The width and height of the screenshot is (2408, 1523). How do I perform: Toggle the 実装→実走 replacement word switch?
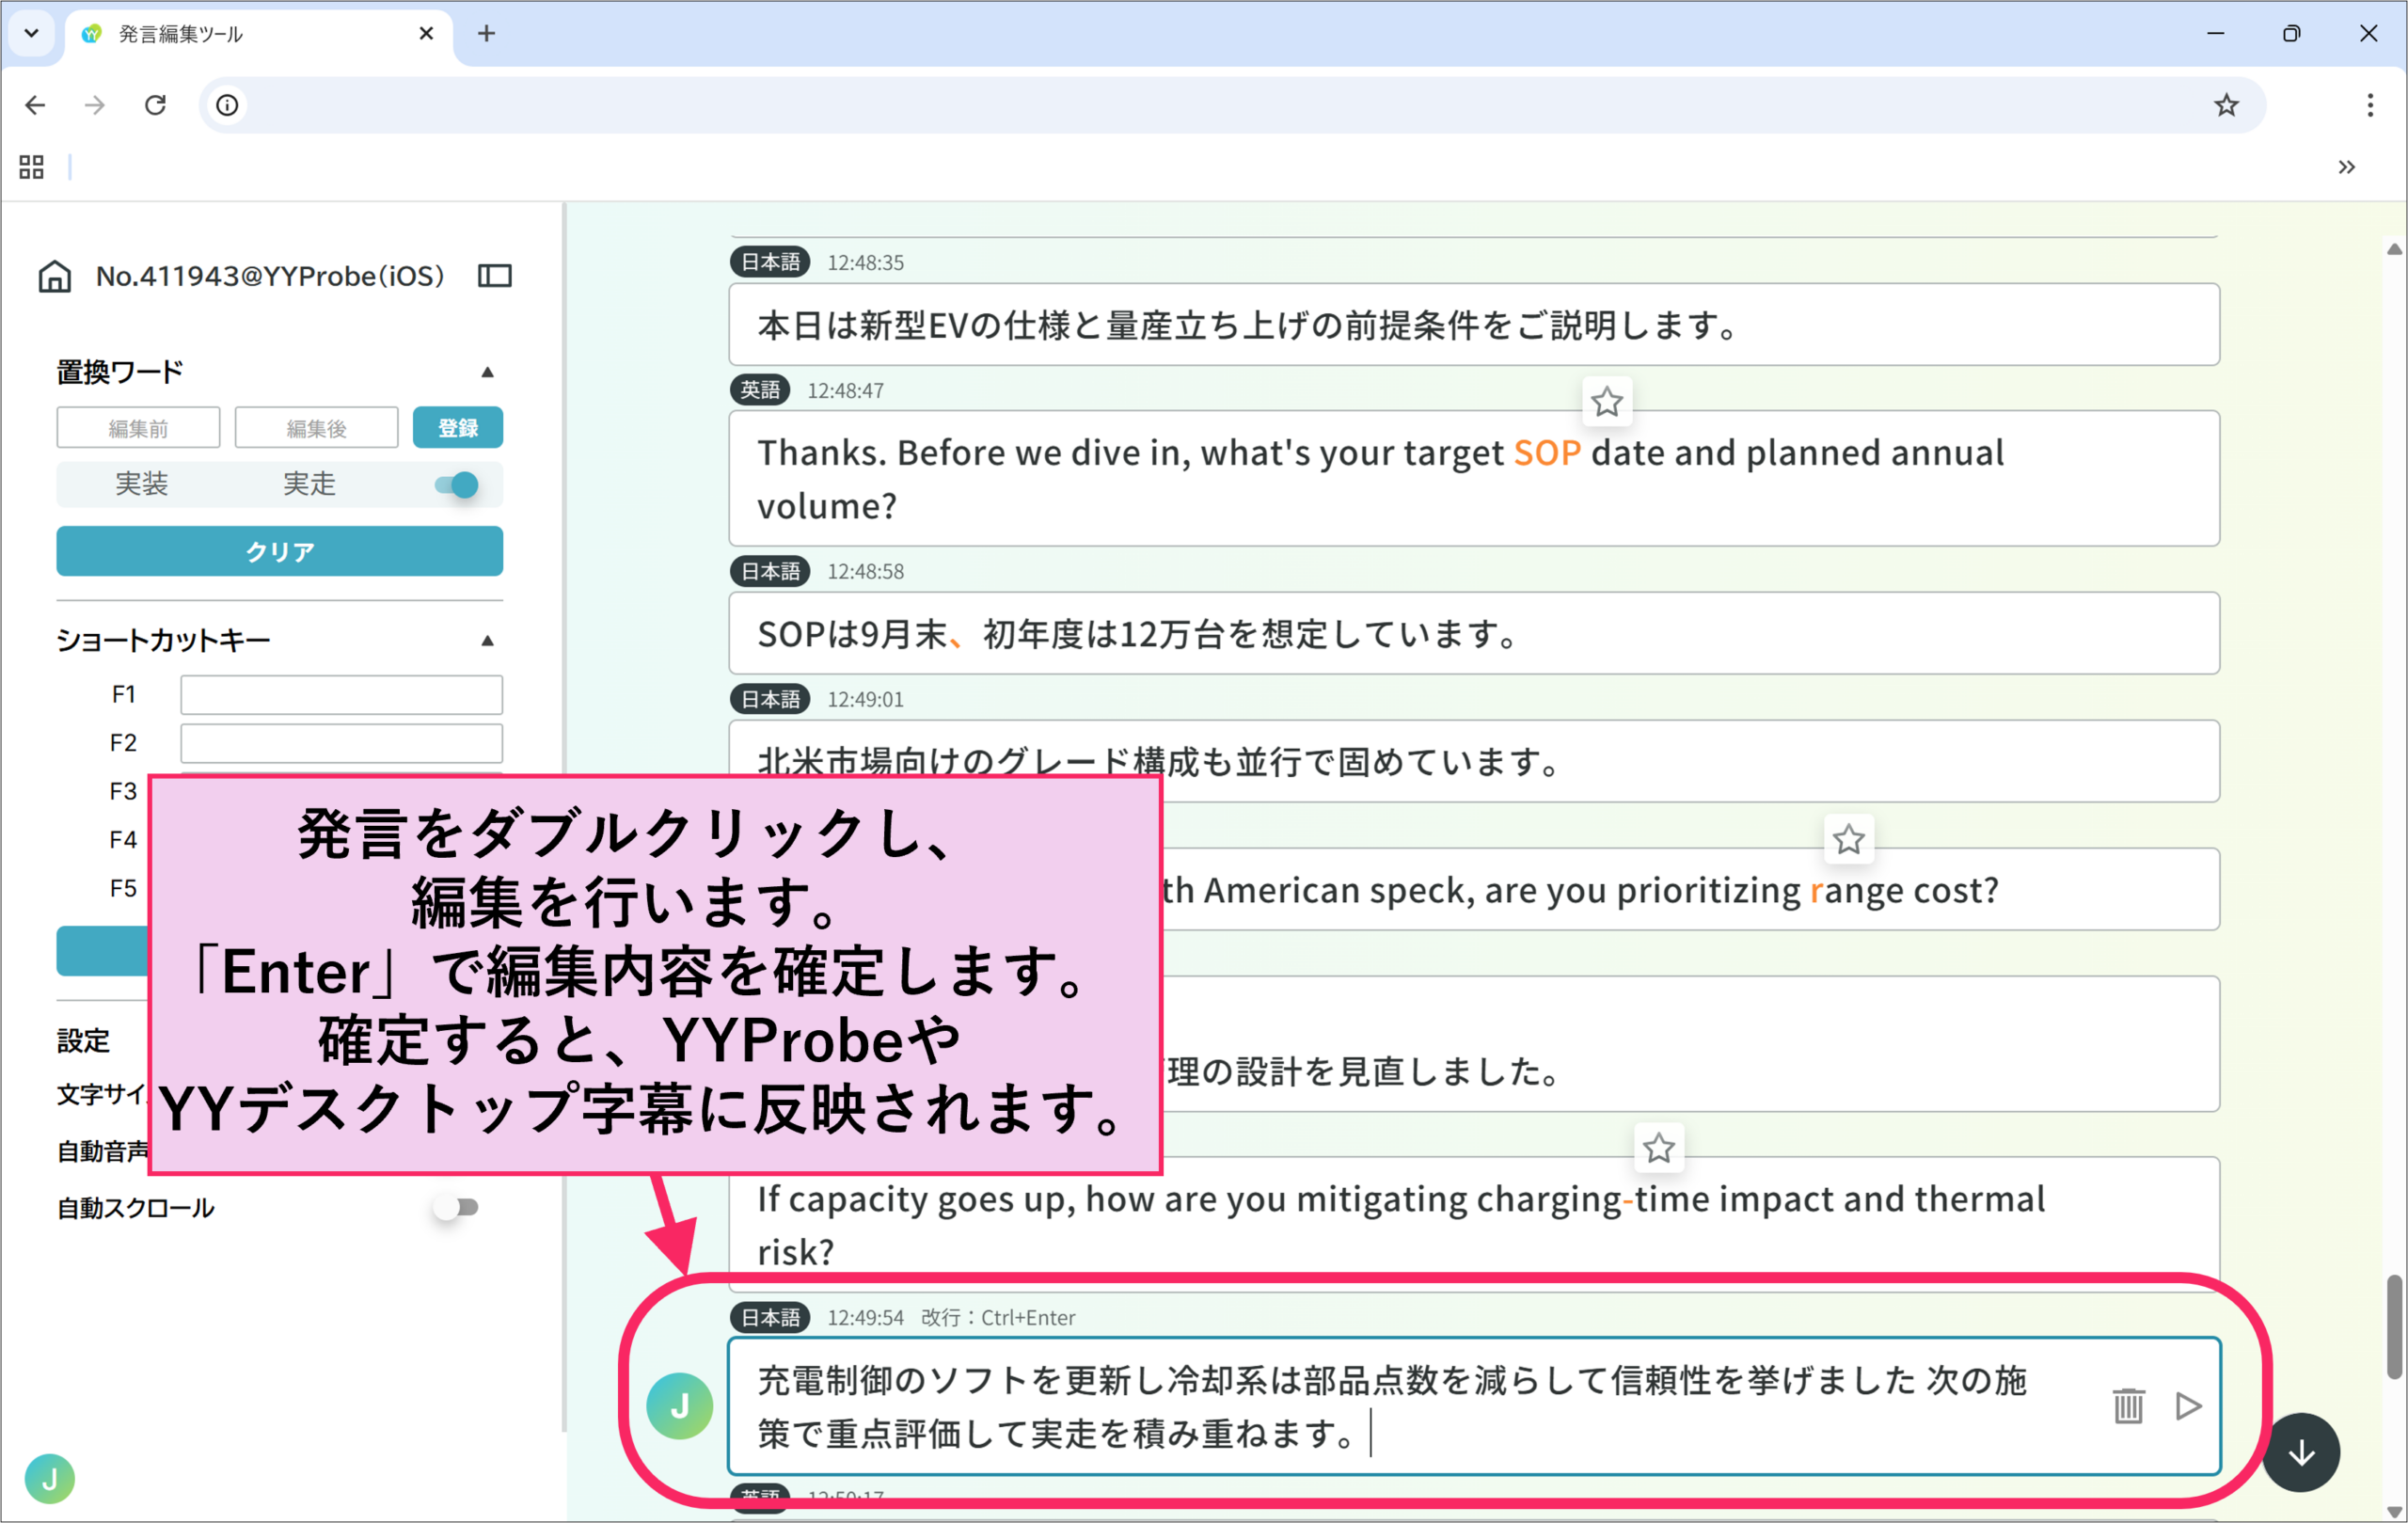point(456,485)
